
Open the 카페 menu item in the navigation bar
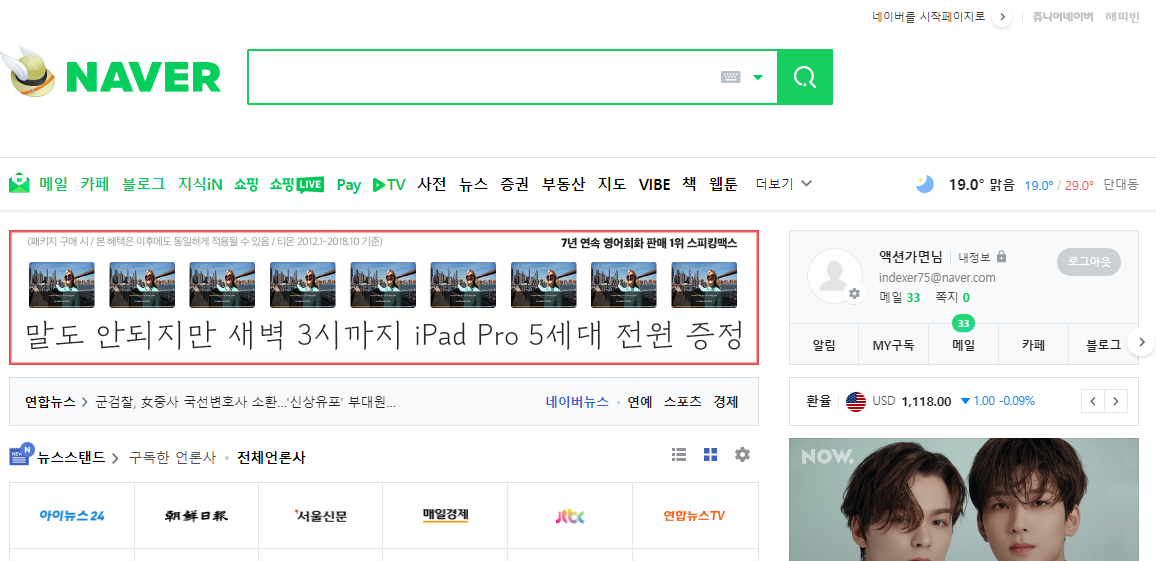pos(95,184)
